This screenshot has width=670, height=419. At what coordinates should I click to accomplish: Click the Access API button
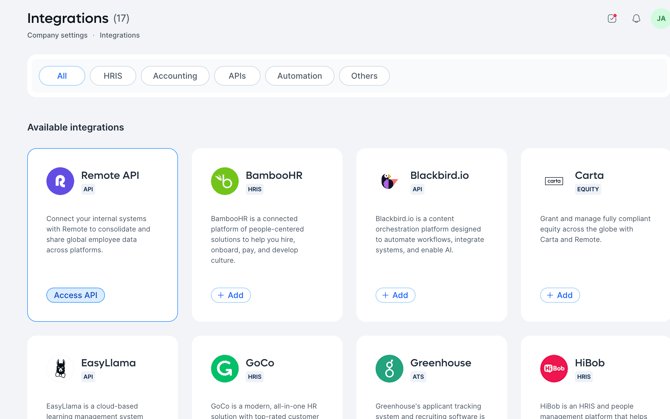[76, 295]
